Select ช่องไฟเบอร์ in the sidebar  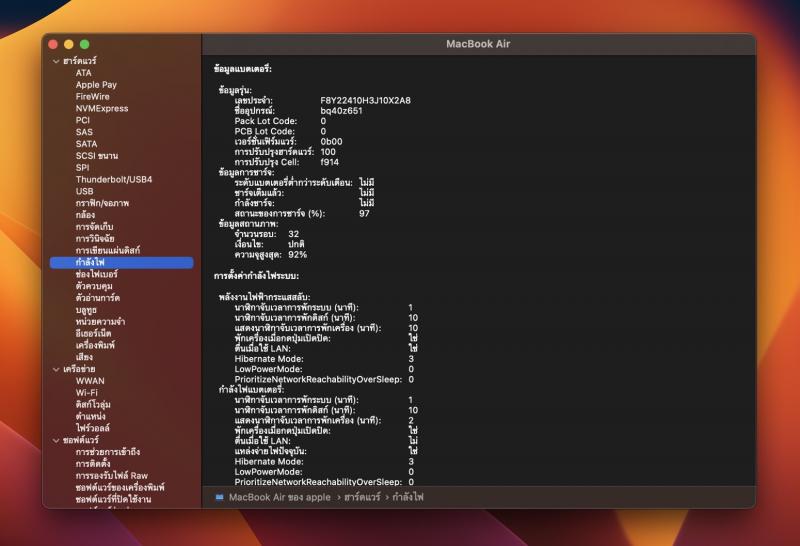pyautogui.click(x=96, y=274)
